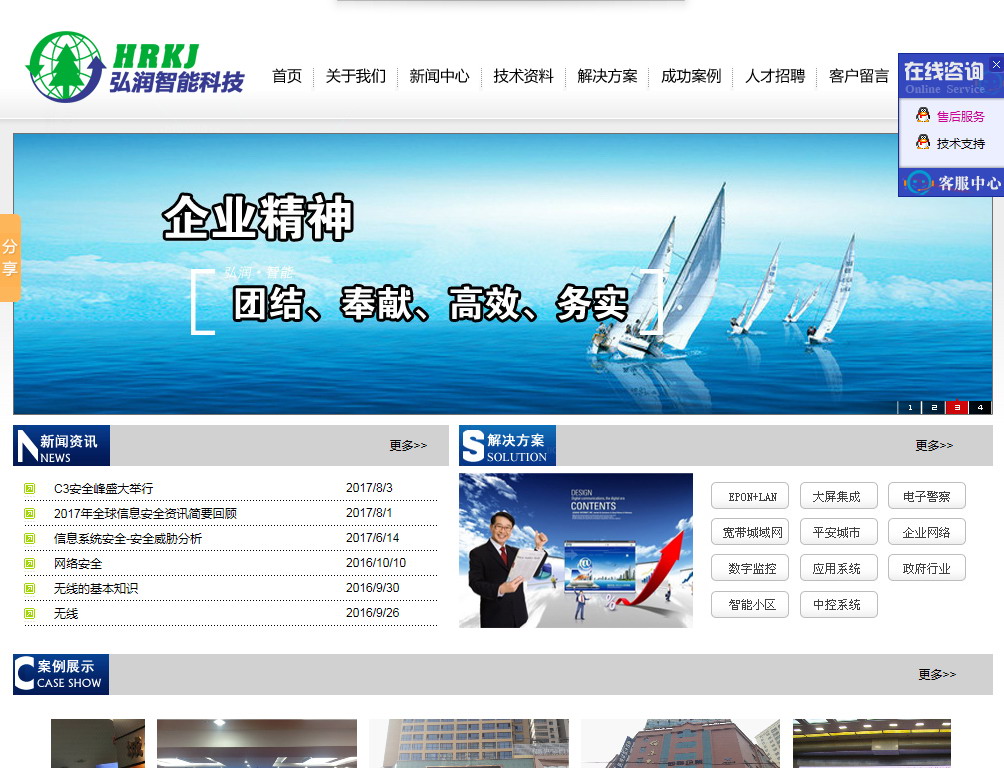
Task: Close the 在线咨询 floating panel
Action: (x=996, y=64)
